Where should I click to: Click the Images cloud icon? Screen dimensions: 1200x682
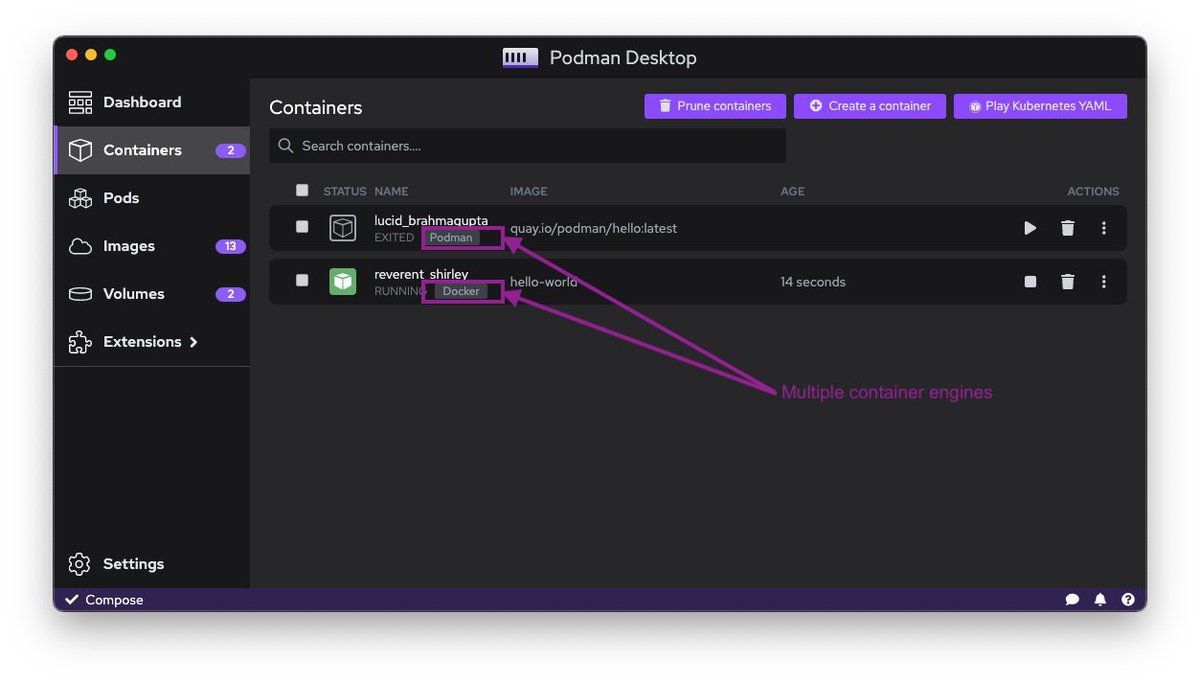(x=80, y=246)
